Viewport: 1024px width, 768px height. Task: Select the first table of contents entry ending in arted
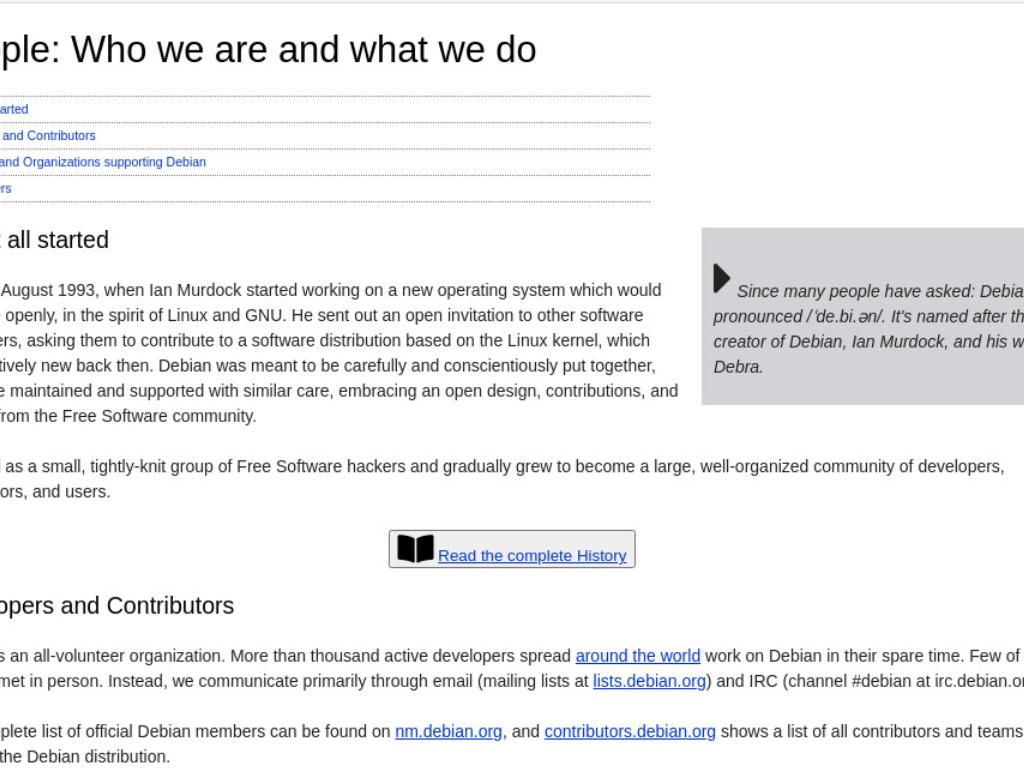click(14, 109)
